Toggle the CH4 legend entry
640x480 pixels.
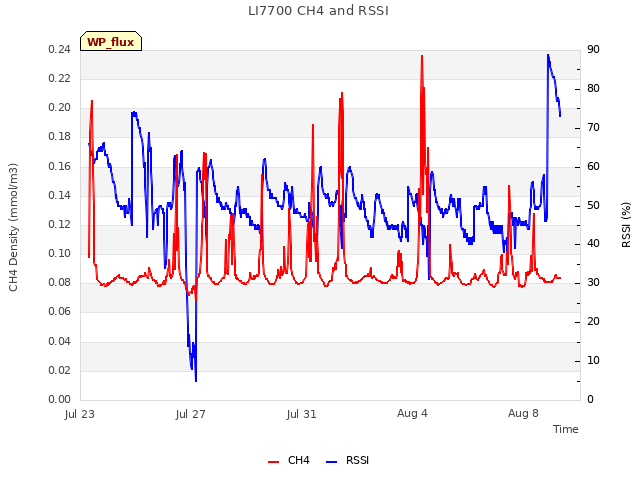(x=289, y=460)
